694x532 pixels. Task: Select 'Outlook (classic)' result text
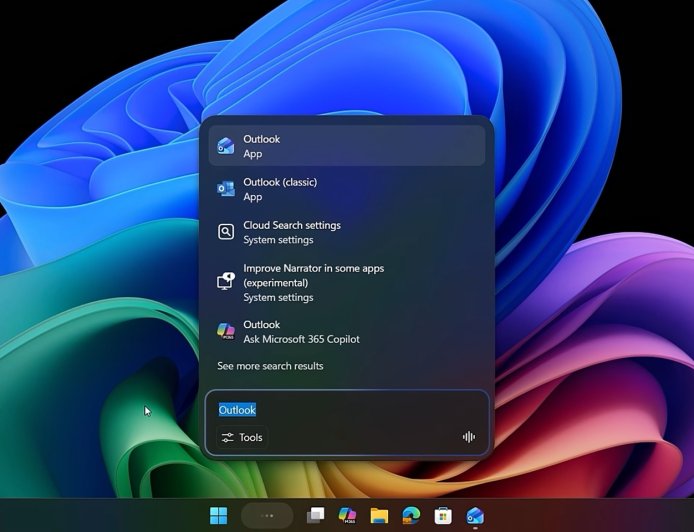(x=280, y=182)
